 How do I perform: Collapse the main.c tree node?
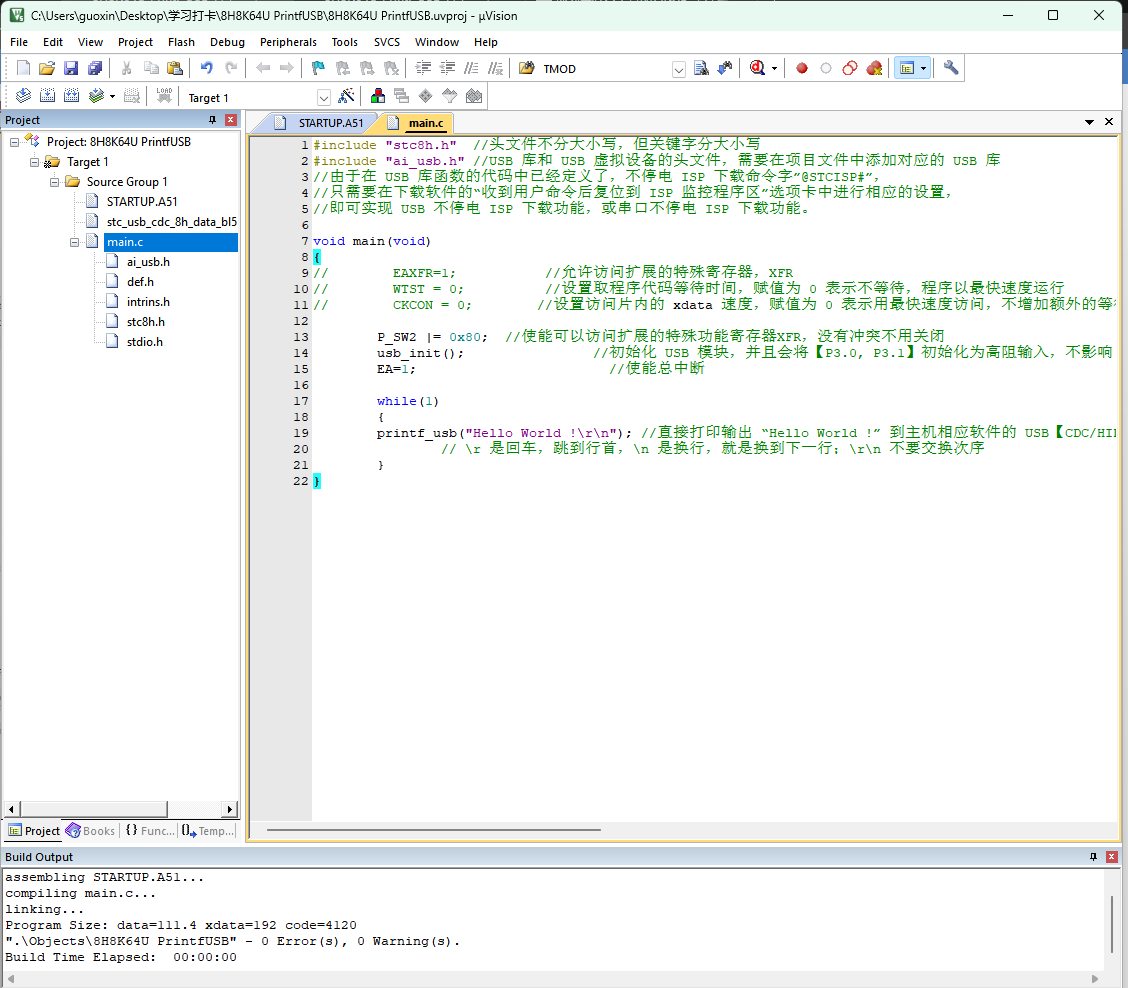(x=75, y=242)
